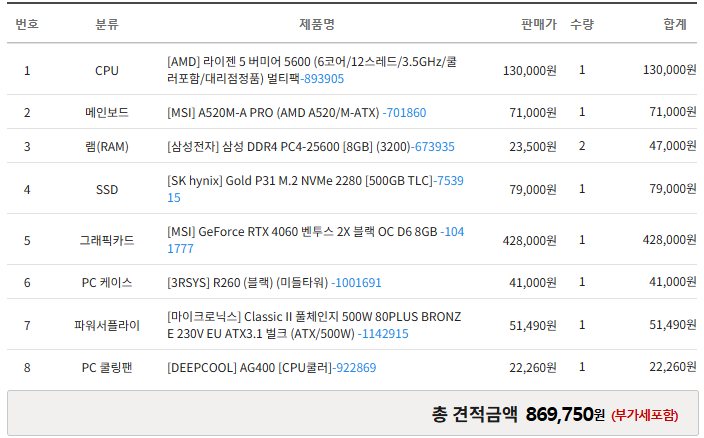The width and height of the screenshot is (704, 438).
Task: Open product code link 1142915
Action: 383,334
